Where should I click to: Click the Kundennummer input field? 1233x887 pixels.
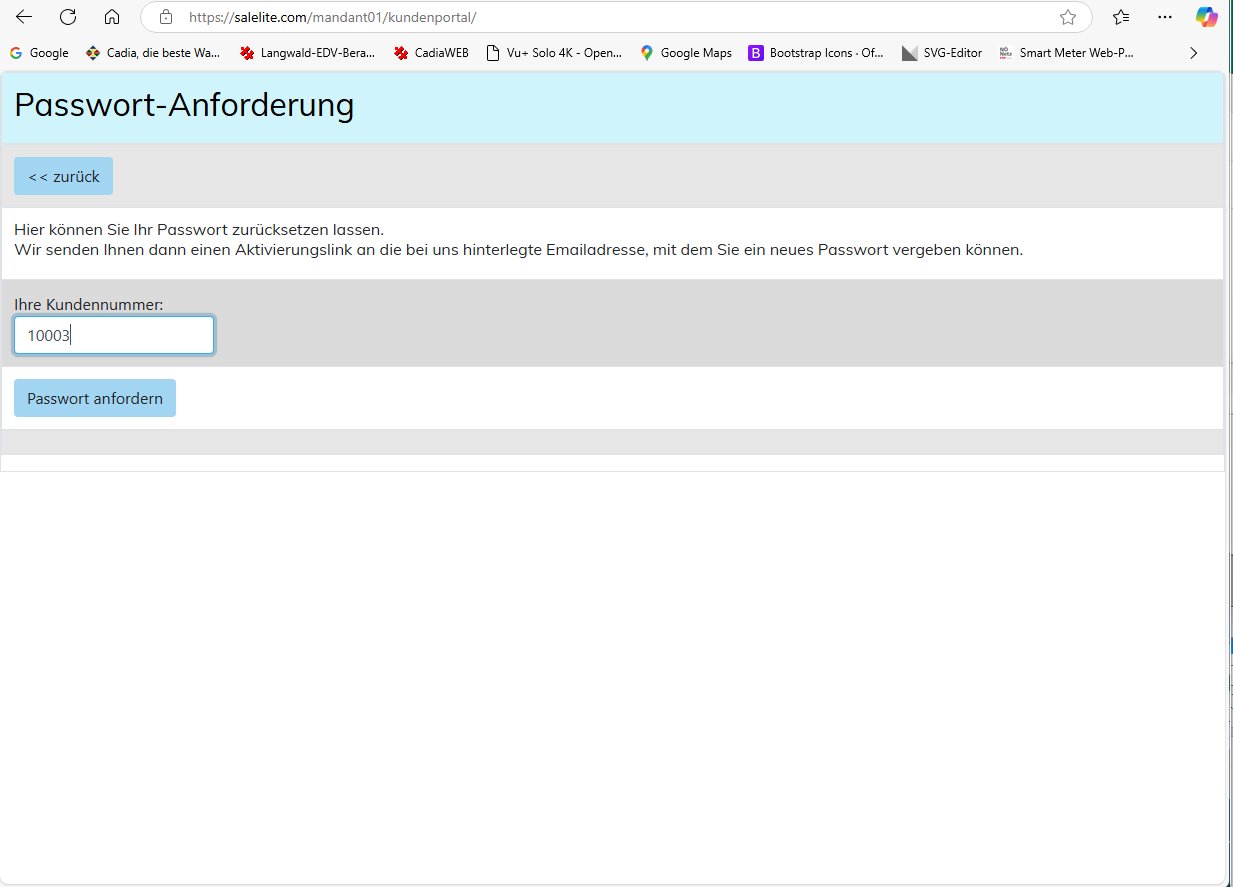tap(114, 336)
